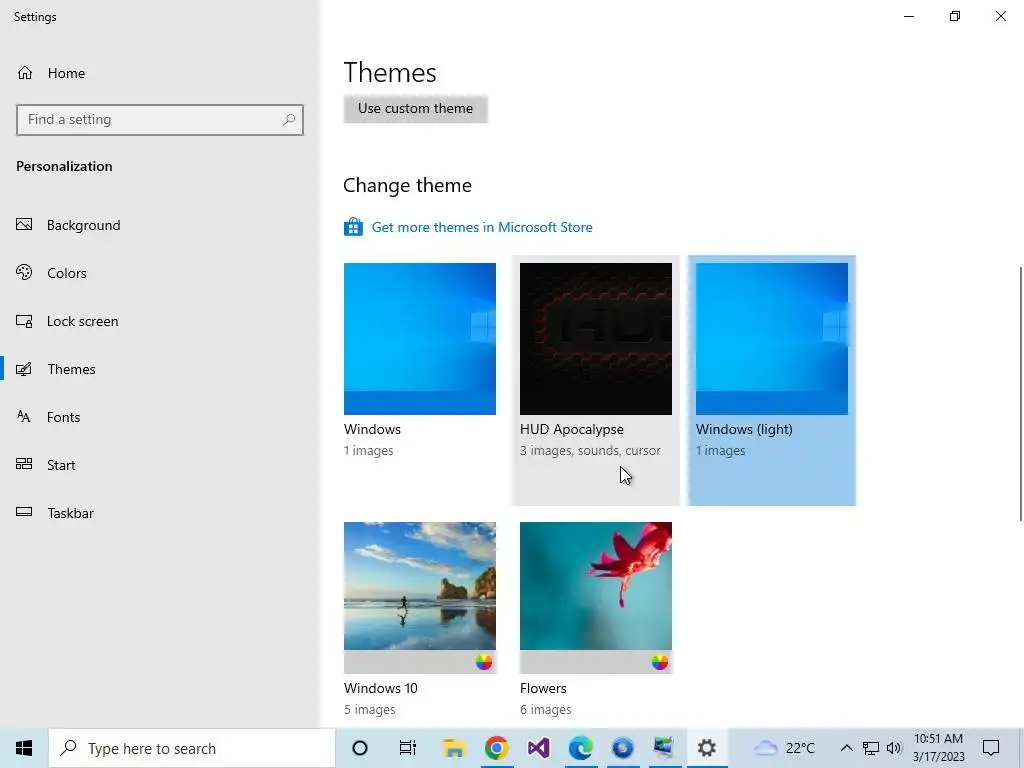Launch Google Chrome from the taskbar
1024x768 pixels.
point(496,748)
